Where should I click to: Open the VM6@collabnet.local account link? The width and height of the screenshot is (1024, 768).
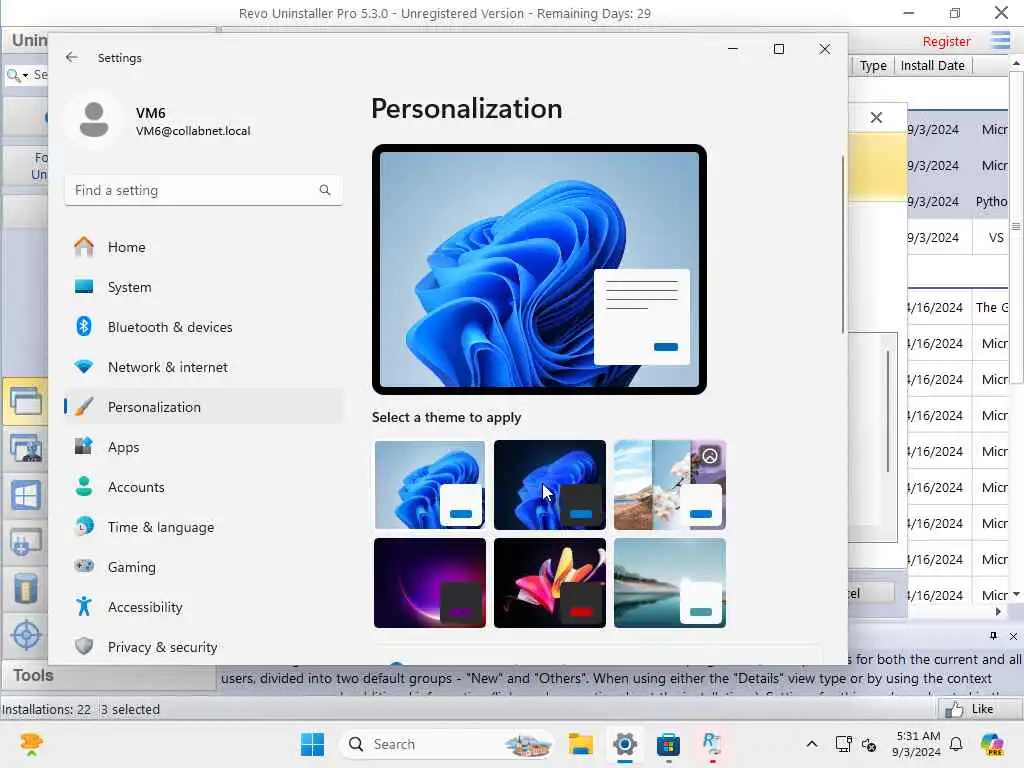coord(193,131)
